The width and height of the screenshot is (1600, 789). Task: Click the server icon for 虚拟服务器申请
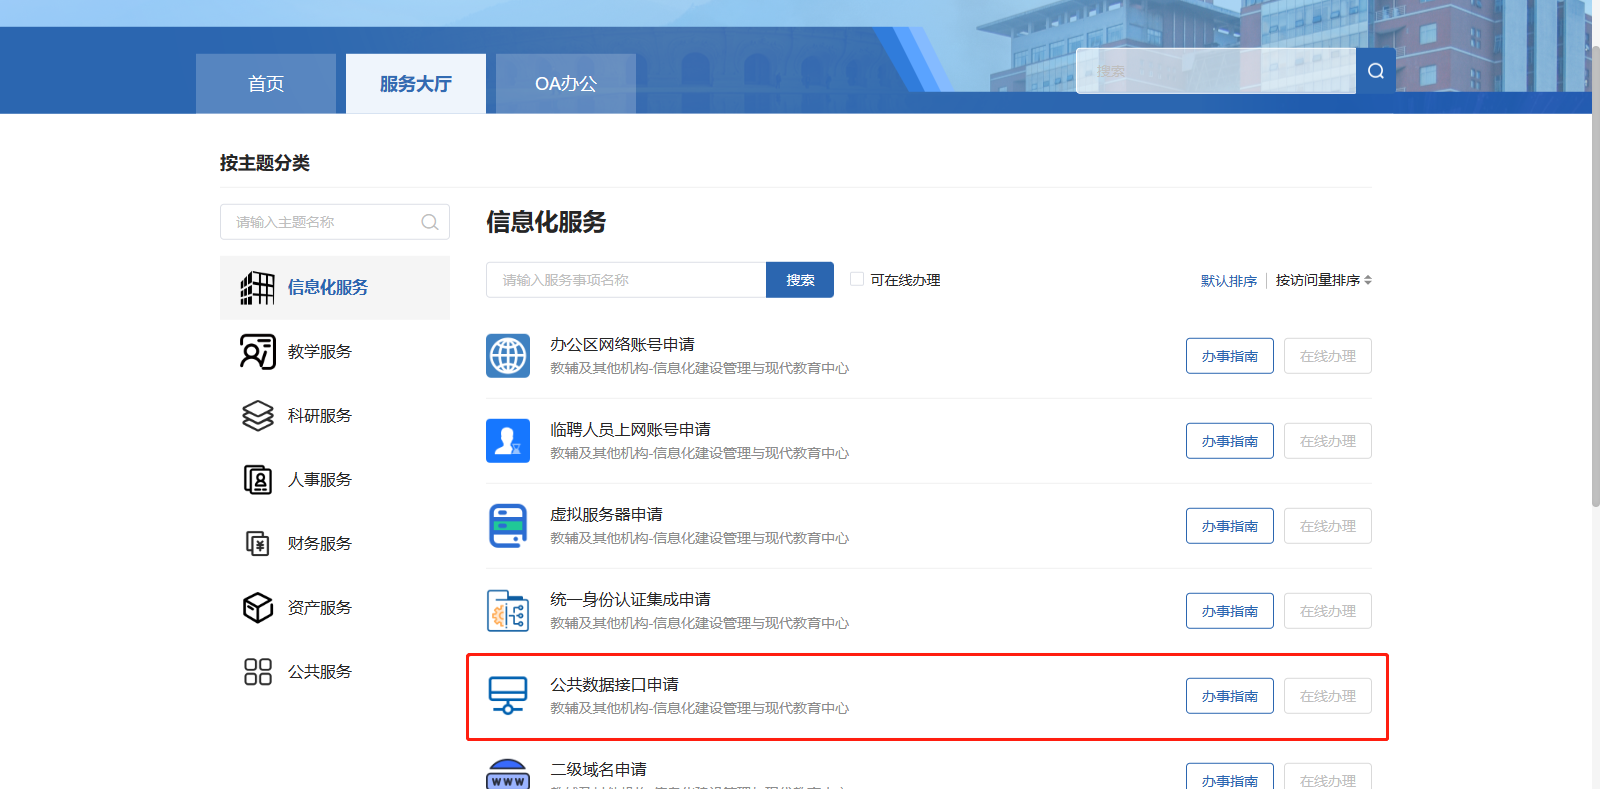(508, 526)
